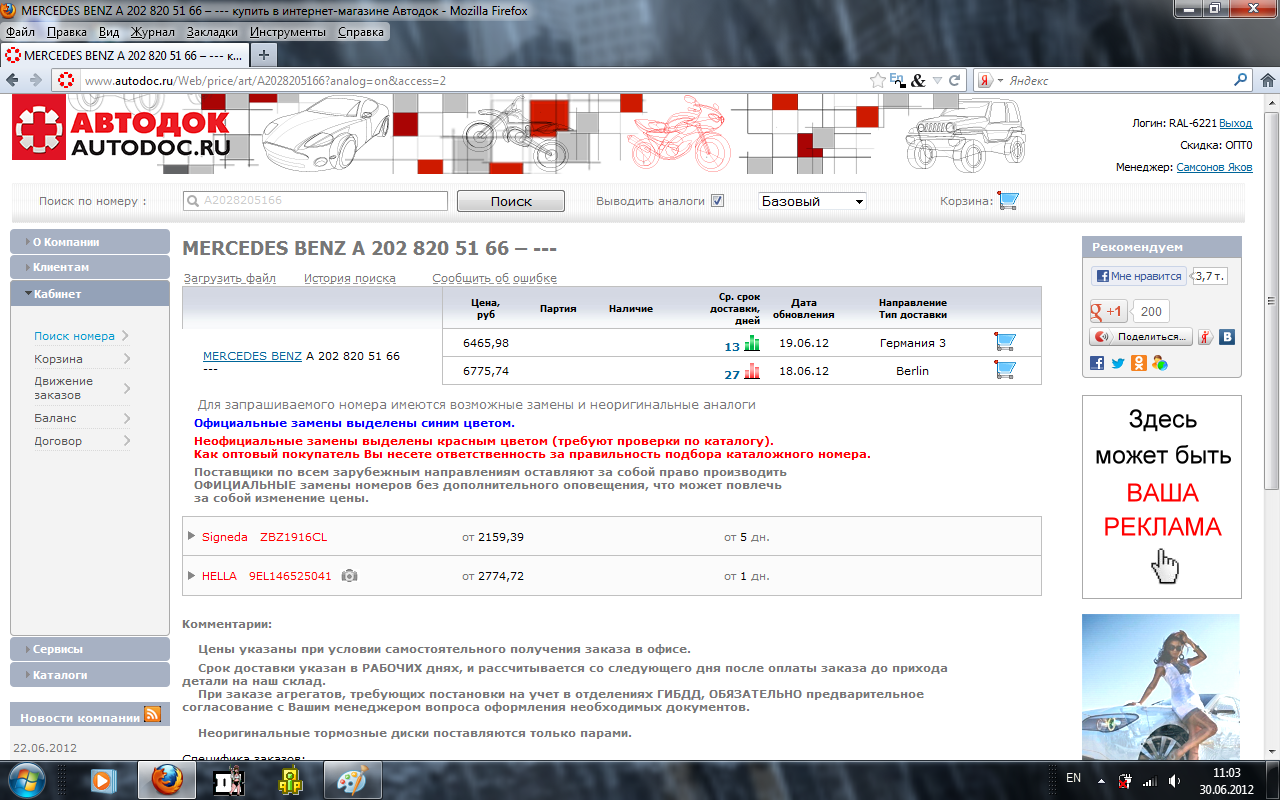This screenshot has height=800, width=1280.
Task: Click the green delivery statistics bar icon
Action: (x=752, y=344)
